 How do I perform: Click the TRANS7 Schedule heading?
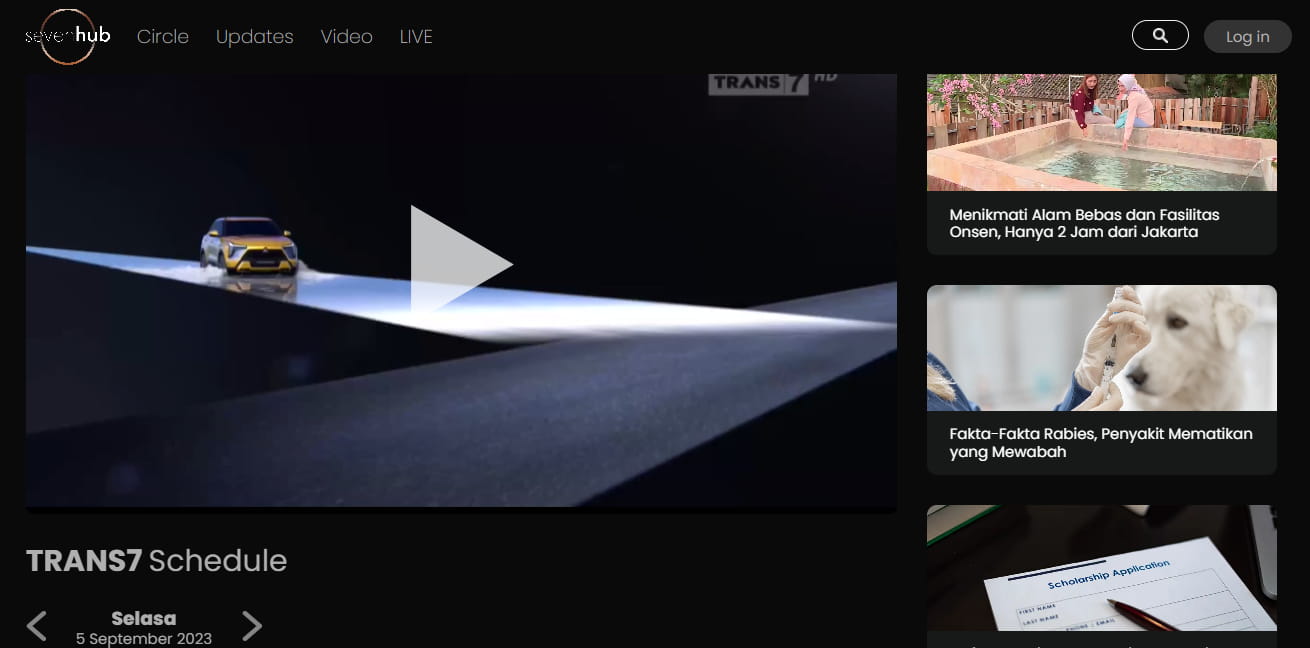tap(156, 561)
